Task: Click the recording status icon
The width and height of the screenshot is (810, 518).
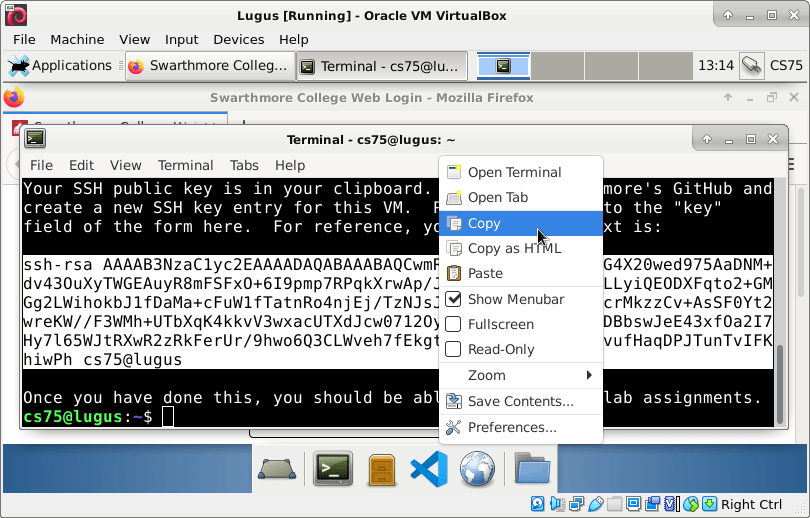Action: click(x=652, y=504)
